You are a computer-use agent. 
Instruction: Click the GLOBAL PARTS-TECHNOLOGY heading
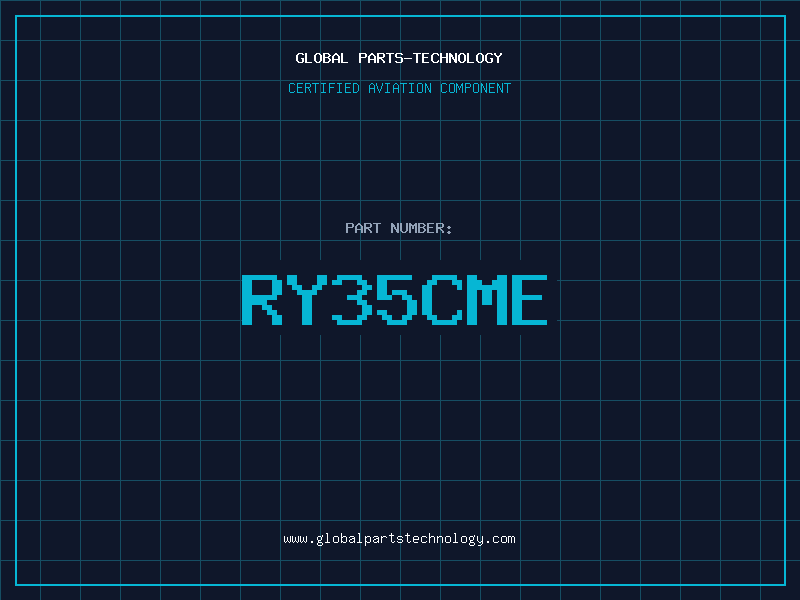pyautogui.click(x=399, y=58)
